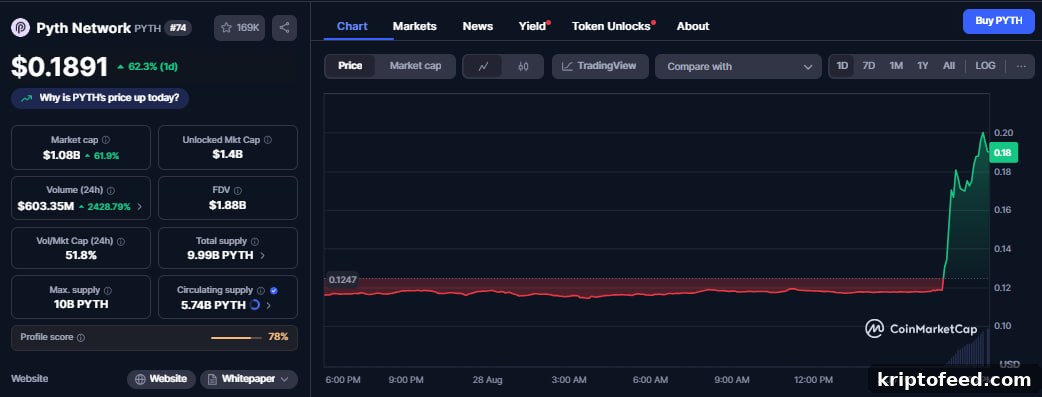The width and height of the screenshot is (1042, 397).
Task: Open the Website link button
Action: (x=161, y=379)
